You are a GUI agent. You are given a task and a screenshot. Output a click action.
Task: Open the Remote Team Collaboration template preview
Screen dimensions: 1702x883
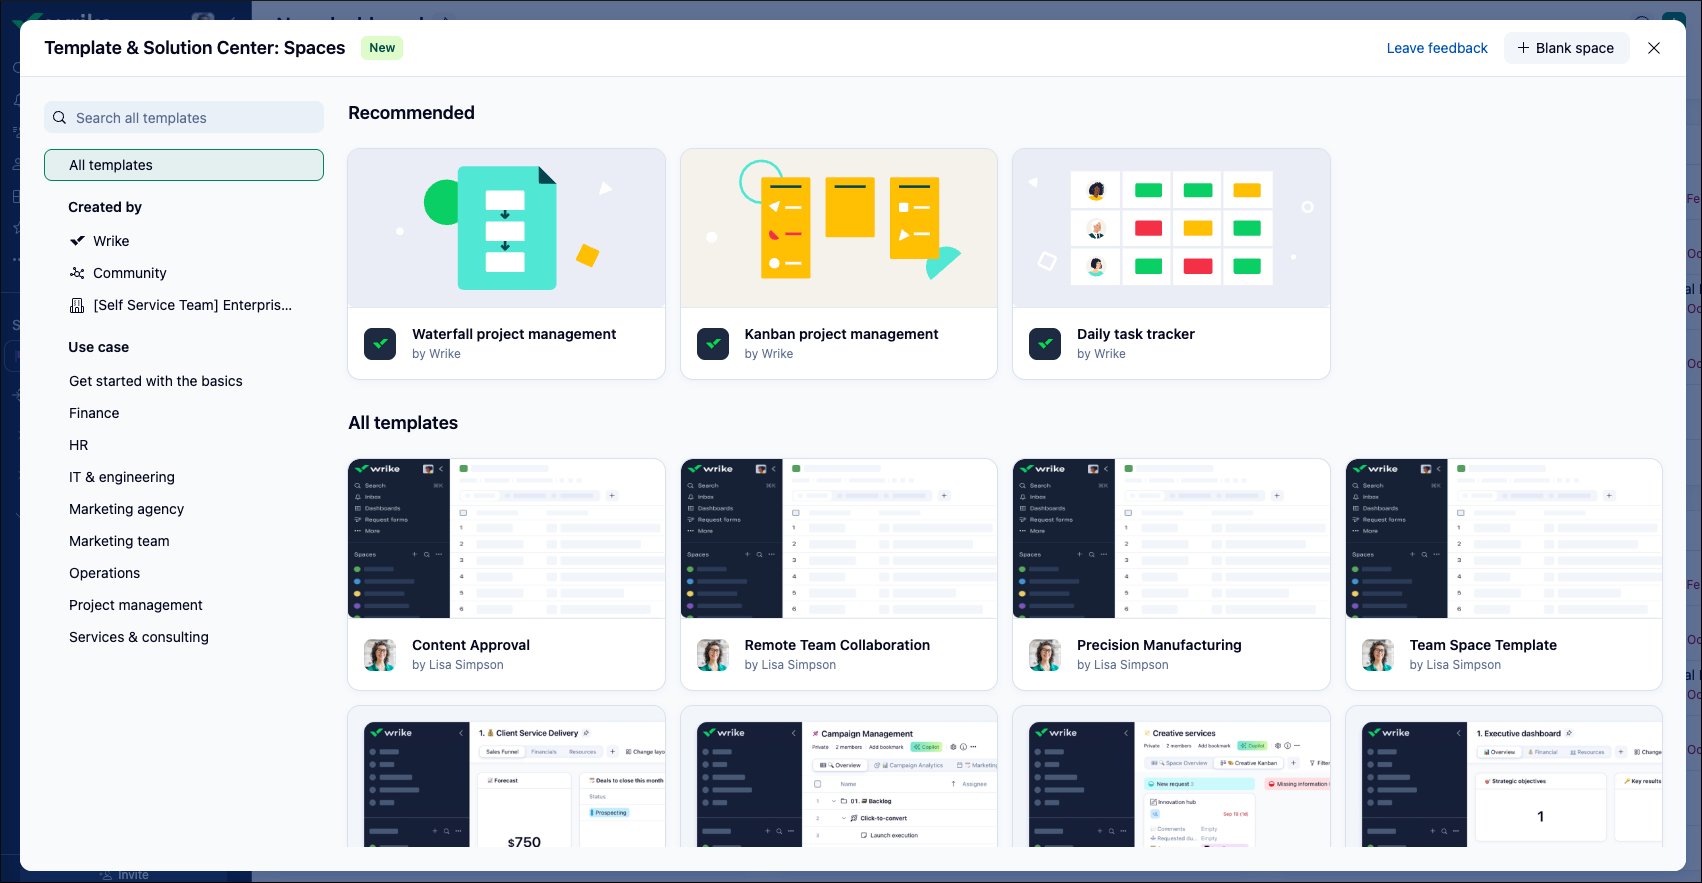pos(839,538)
